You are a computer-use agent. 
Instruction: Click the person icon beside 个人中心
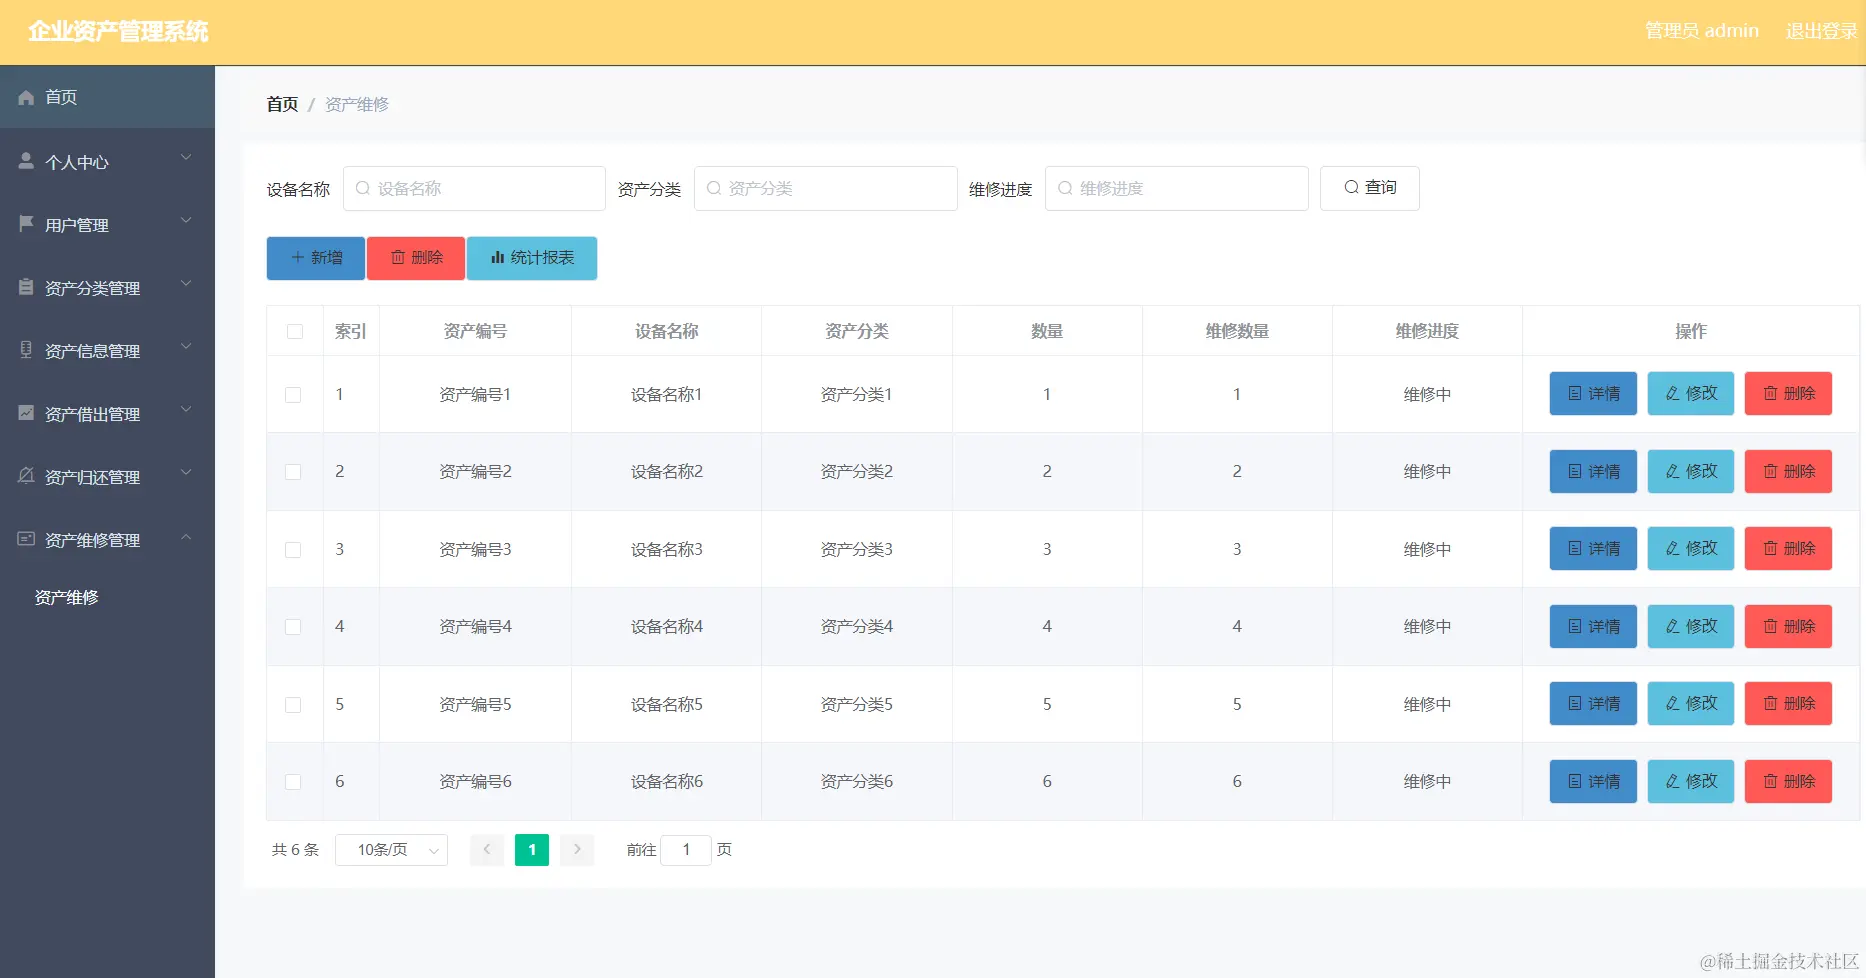(26, 160)
